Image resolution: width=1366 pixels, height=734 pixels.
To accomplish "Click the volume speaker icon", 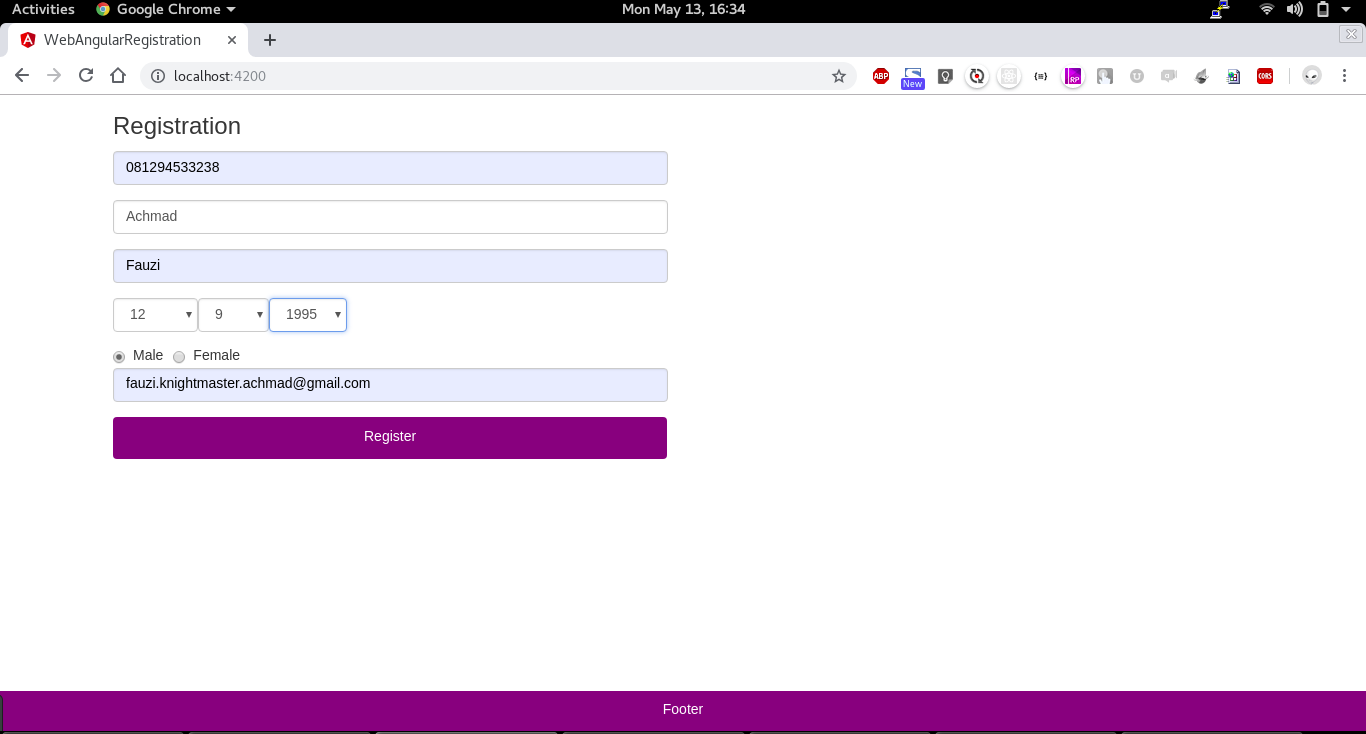I will click(1295, 9).
